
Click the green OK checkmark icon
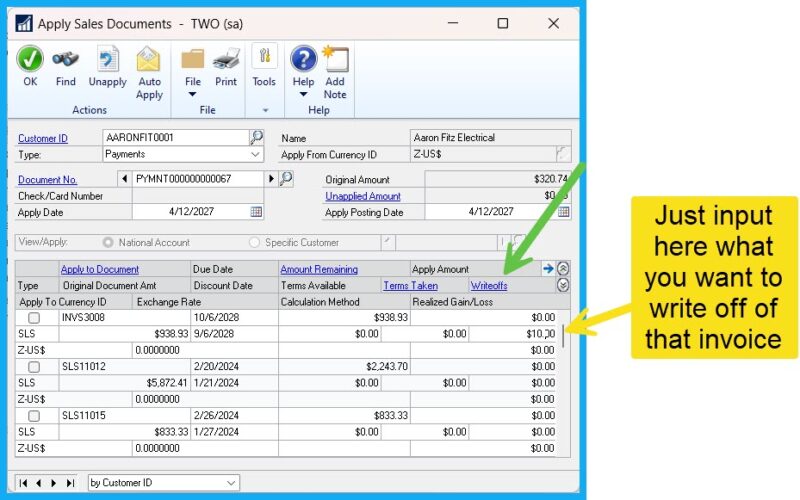30,59
